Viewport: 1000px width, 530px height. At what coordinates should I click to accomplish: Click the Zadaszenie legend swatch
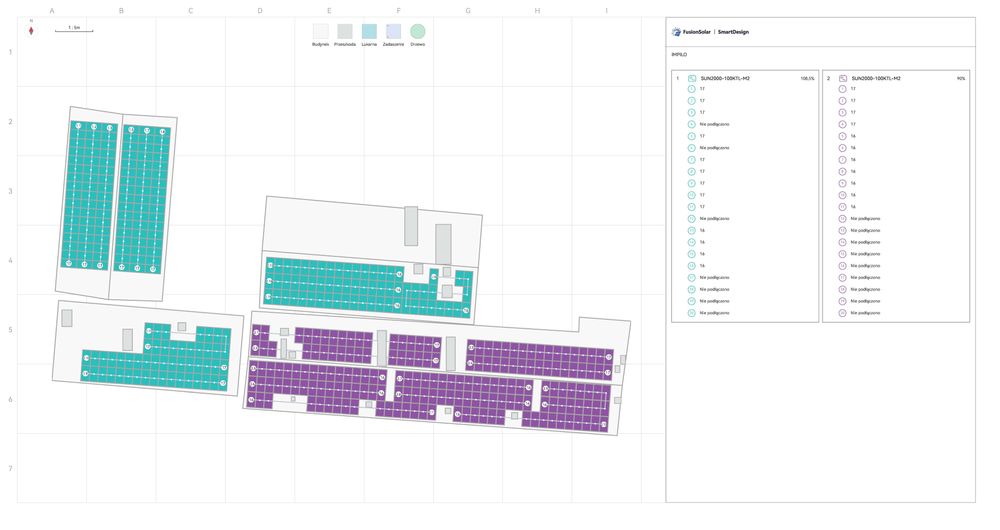pyautogui.click(x=393, y=31)
